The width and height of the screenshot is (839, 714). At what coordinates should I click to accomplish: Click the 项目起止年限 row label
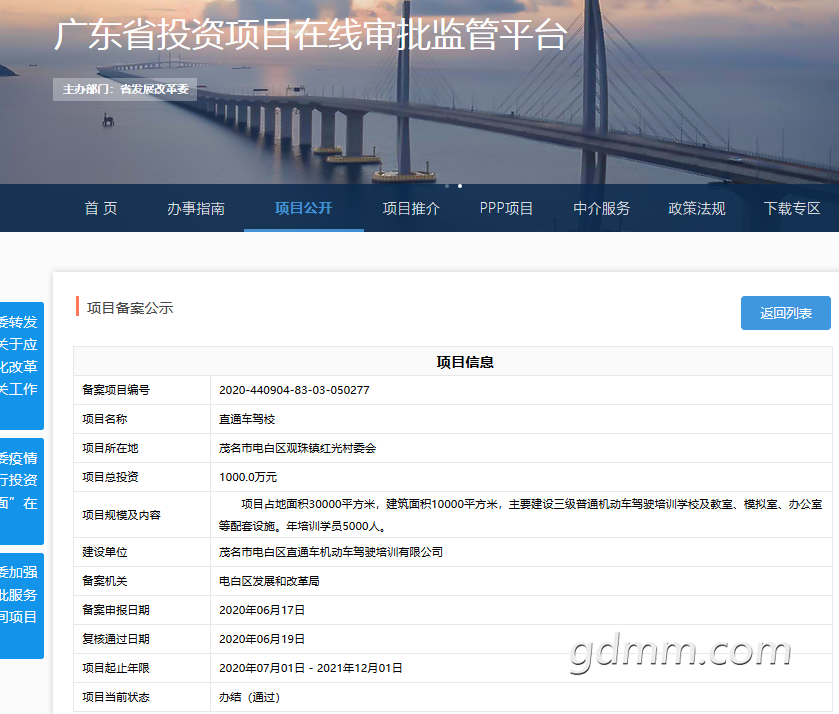click(x=116, y=668)
